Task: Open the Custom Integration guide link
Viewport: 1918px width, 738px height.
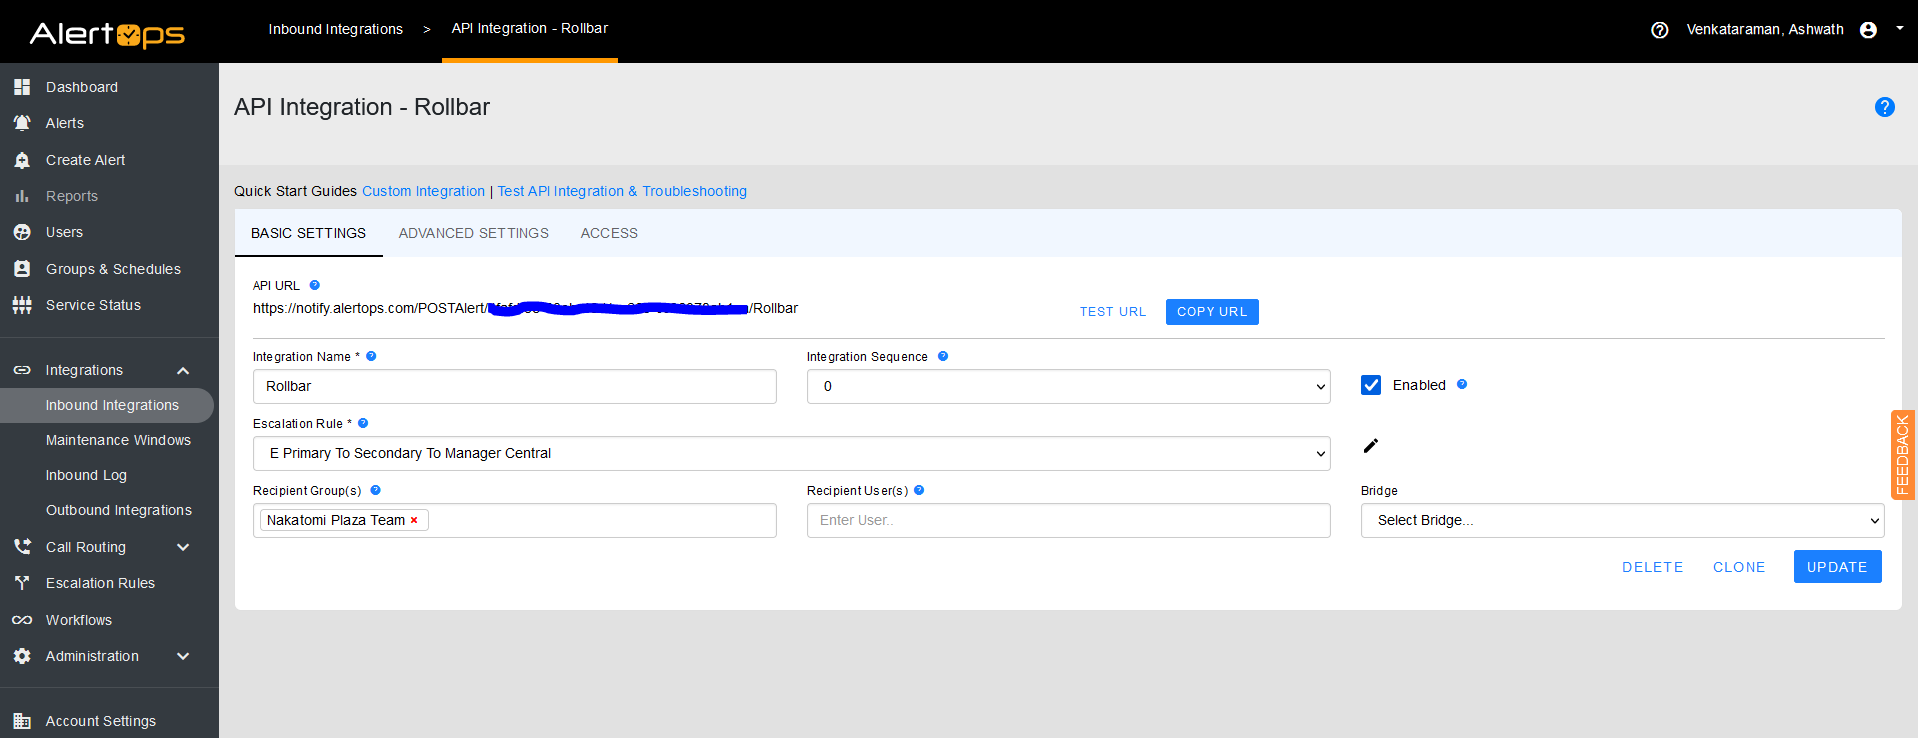Action: (x=423, y=191)
